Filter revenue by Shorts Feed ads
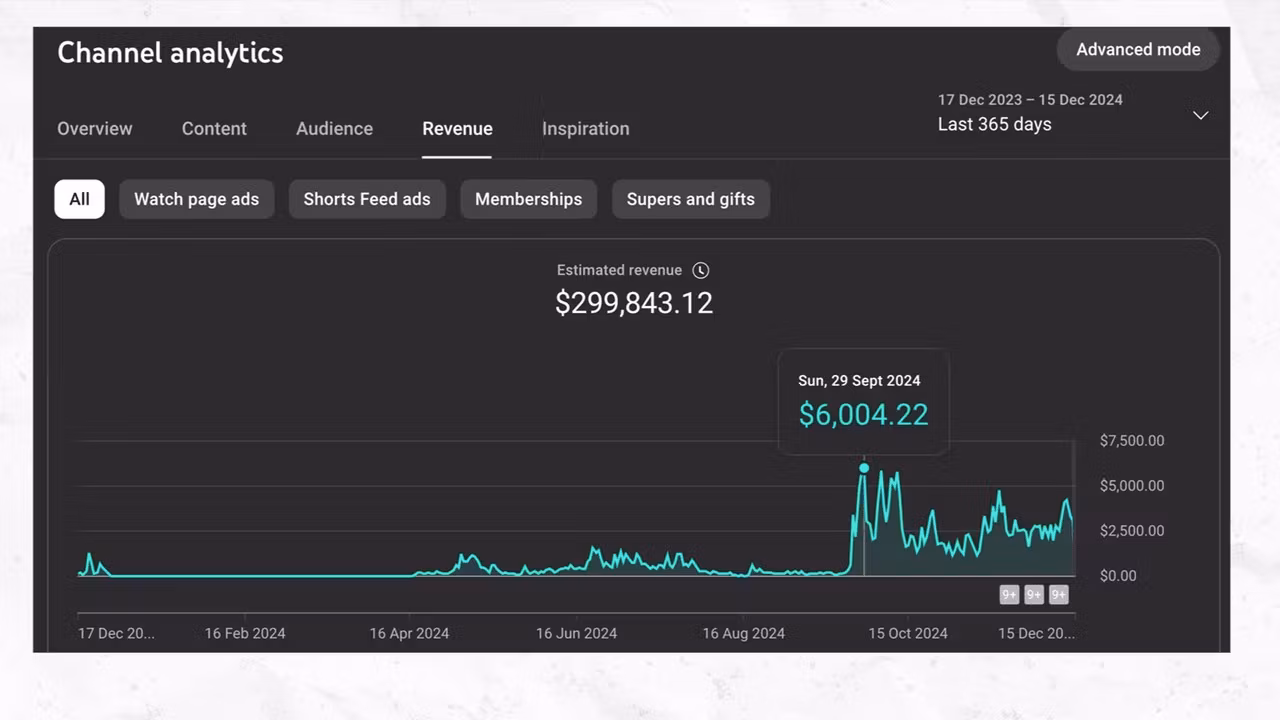Image resolution: width=1280 pixels, height=720 pixels. (367, 199)
